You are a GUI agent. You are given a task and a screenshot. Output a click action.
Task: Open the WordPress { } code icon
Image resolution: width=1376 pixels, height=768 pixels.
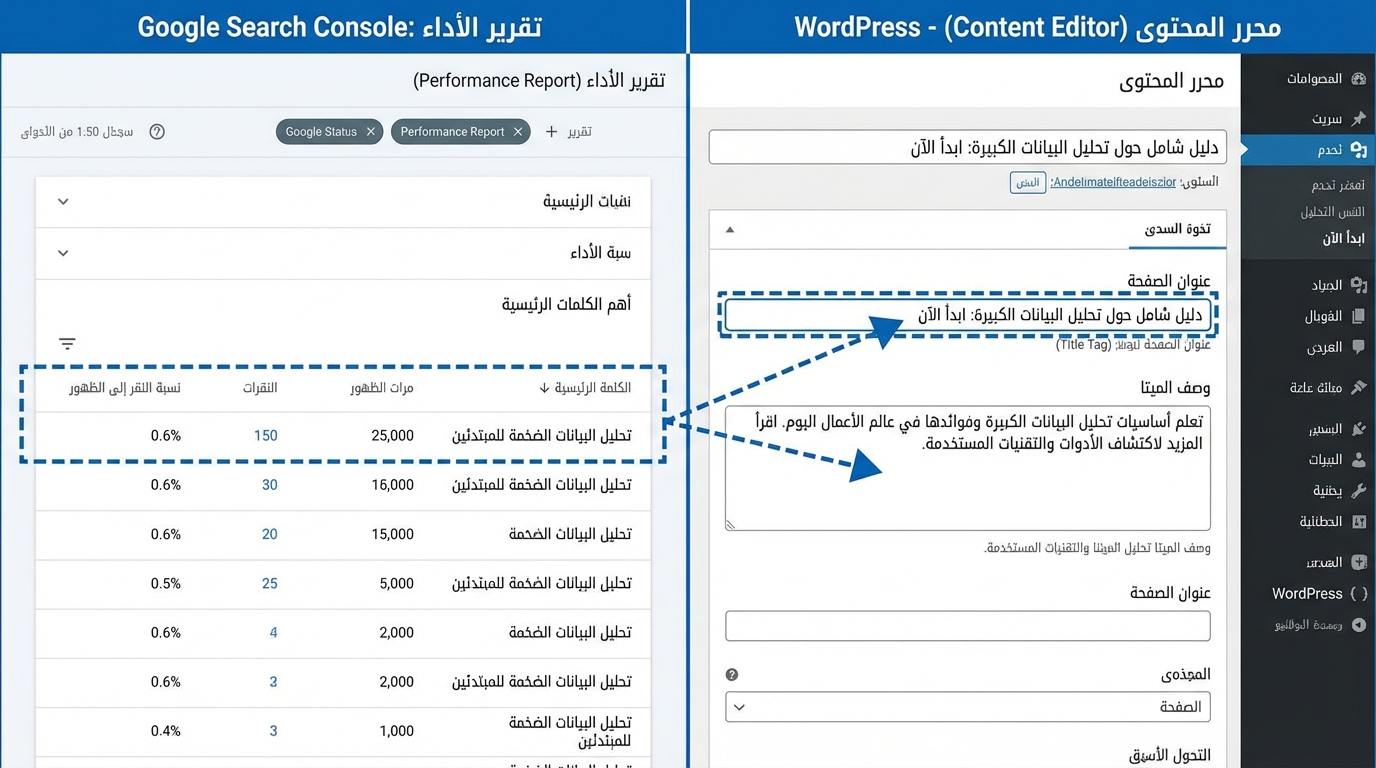click(x=1357, y=593)
